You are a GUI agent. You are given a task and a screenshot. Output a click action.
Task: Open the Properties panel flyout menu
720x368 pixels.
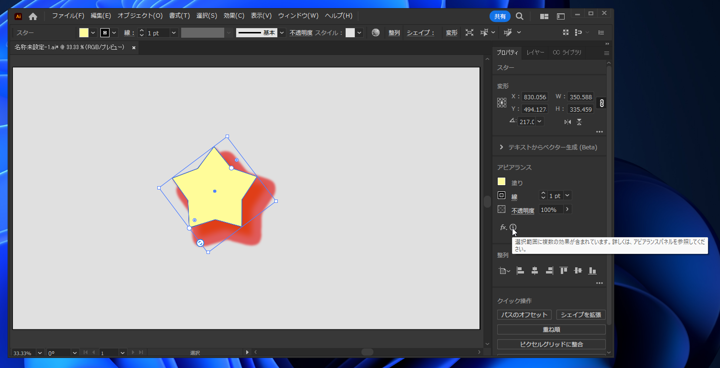point(607,53)
